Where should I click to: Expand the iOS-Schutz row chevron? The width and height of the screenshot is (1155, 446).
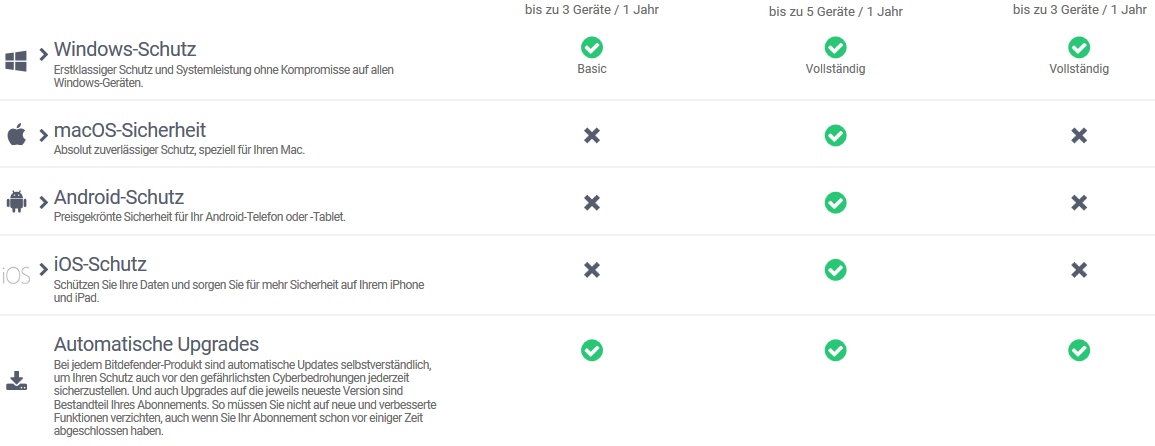(43, 269)
